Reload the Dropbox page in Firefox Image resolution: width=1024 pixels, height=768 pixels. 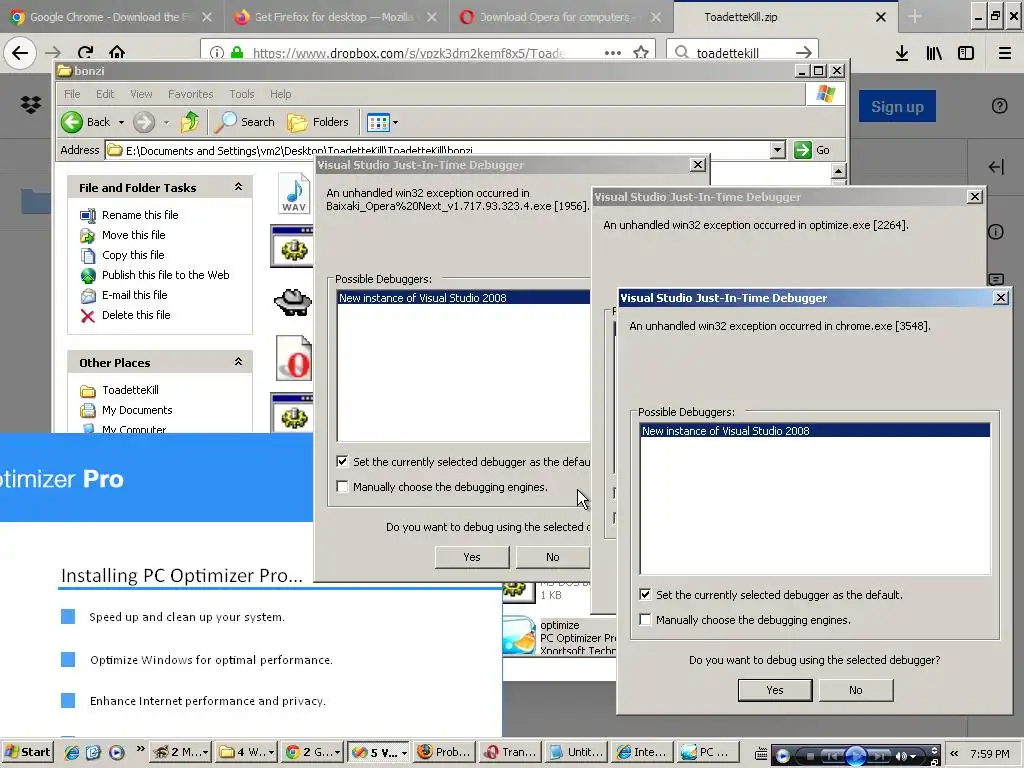coord(85,52)
